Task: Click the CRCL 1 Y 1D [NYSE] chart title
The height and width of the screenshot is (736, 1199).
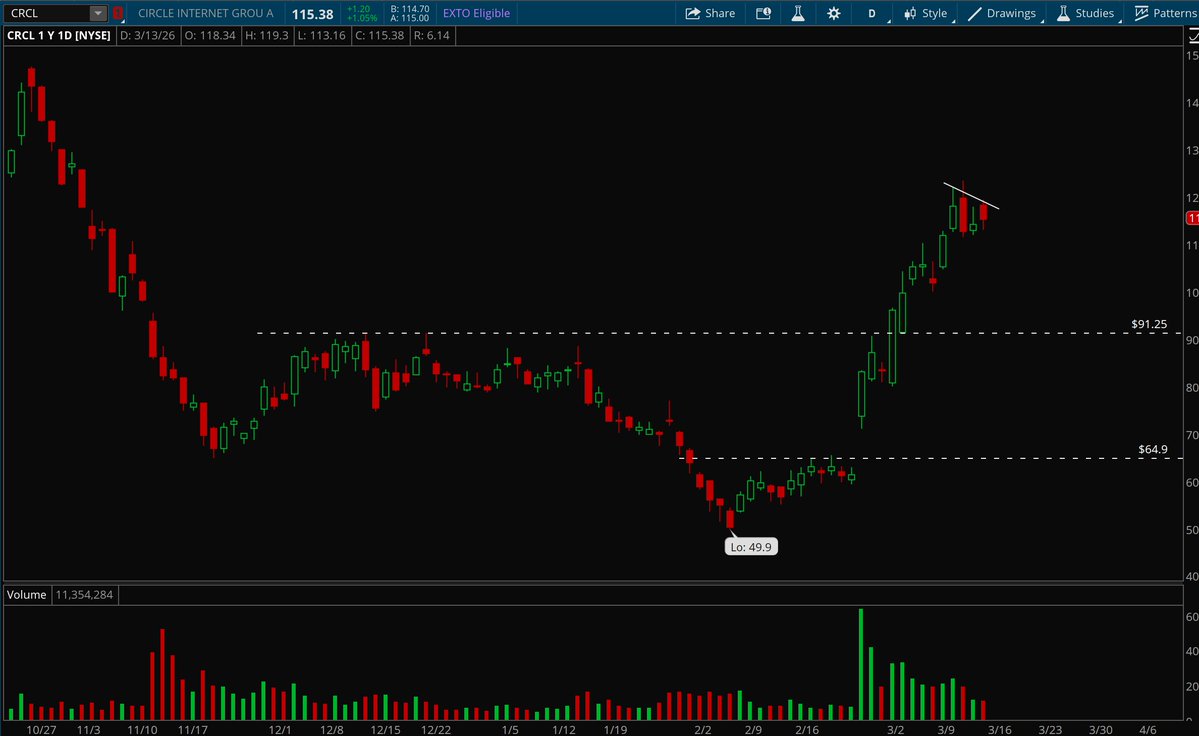Action: pyautogui.click(x=59, y=35)
